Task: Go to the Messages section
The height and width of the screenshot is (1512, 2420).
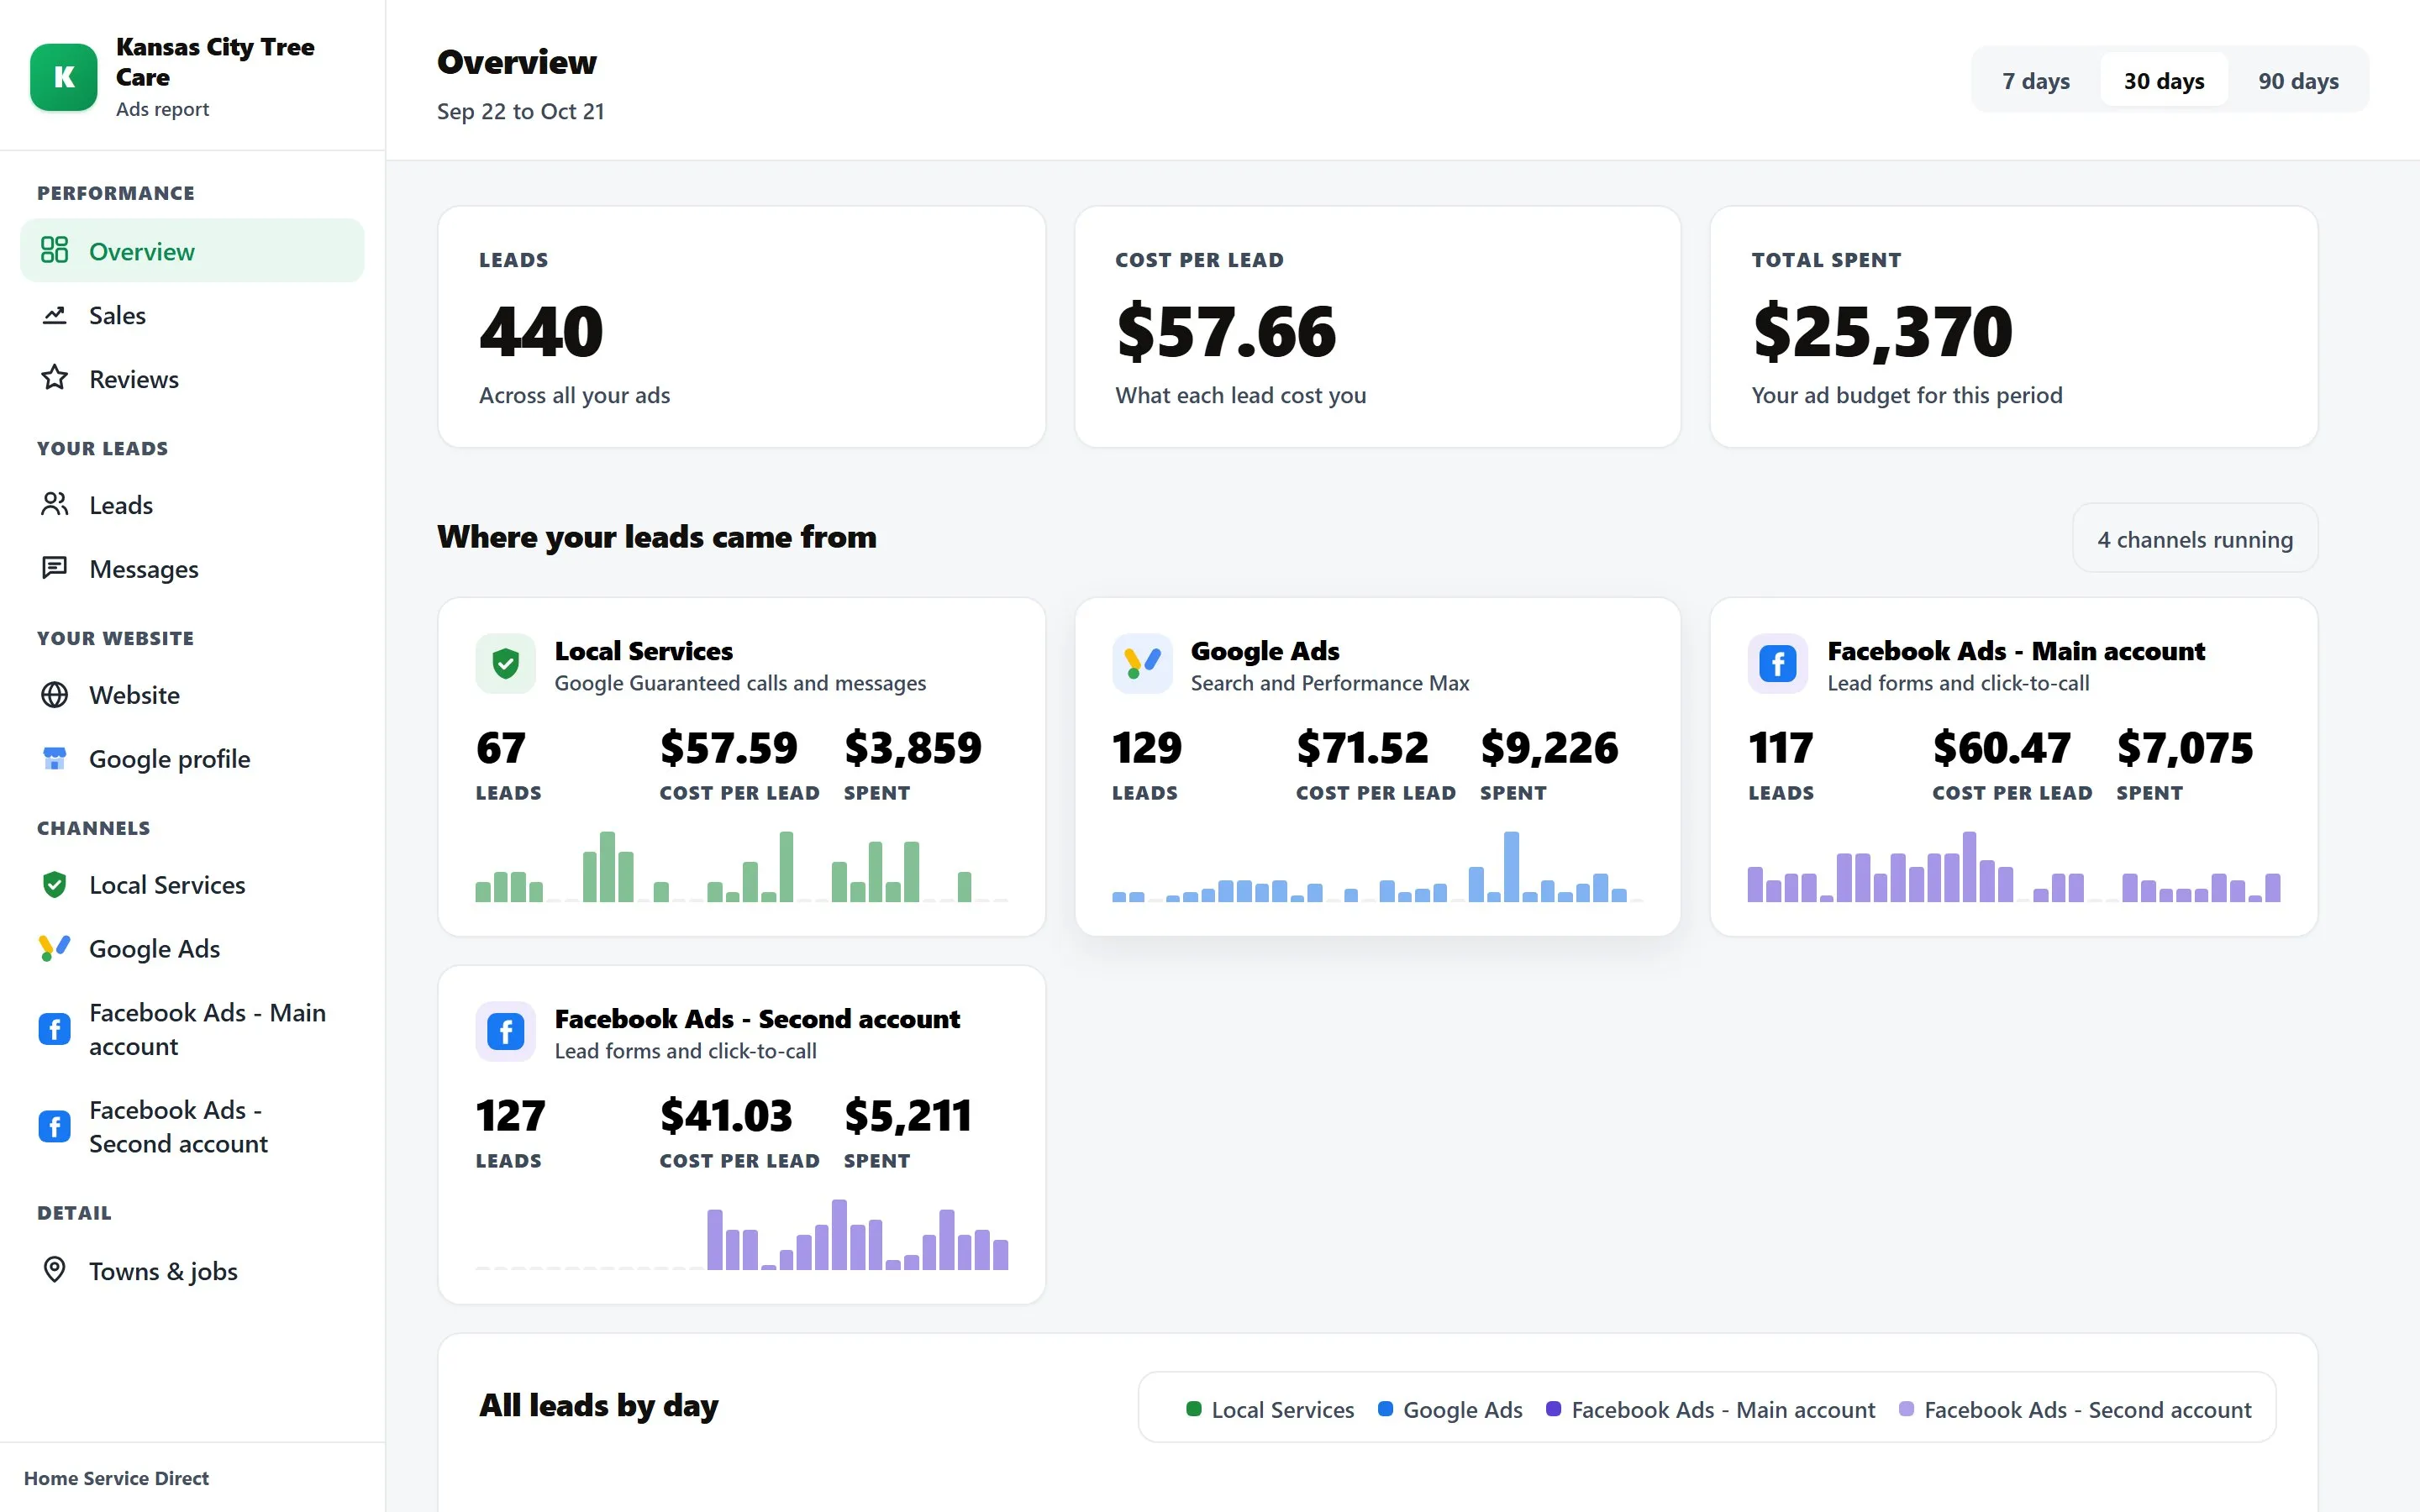Action: pyautogui.click(x=192, y=569)
